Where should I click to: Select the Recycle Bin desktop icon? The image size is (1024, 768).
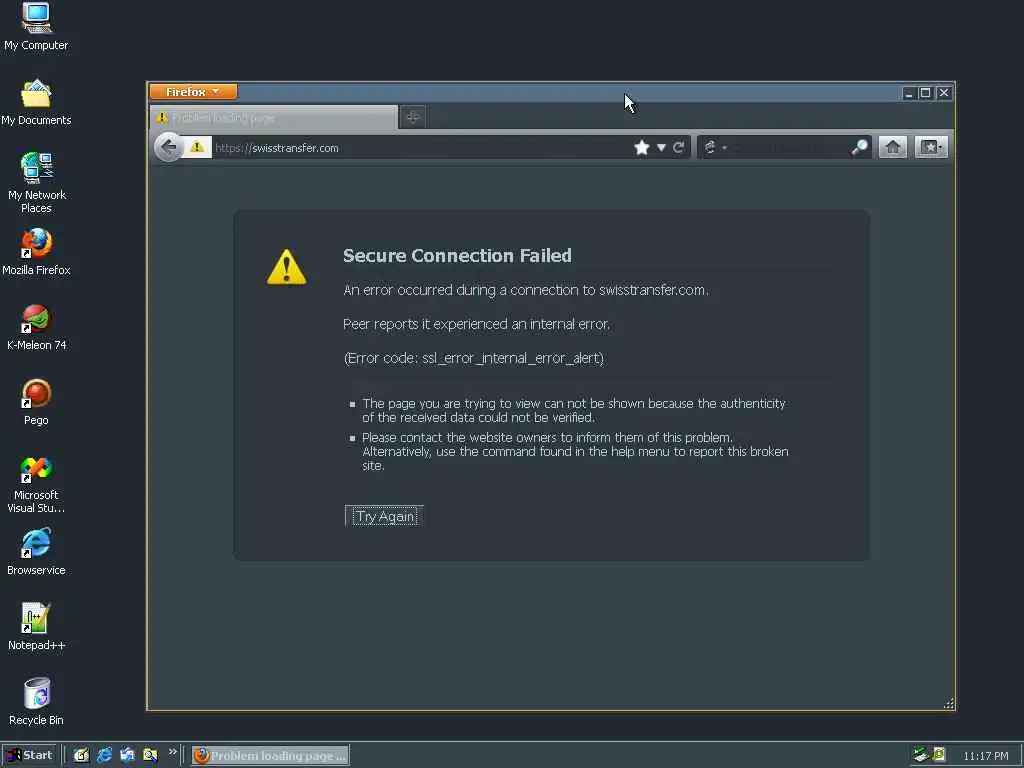pyautogui.click(x=37, y=702)
